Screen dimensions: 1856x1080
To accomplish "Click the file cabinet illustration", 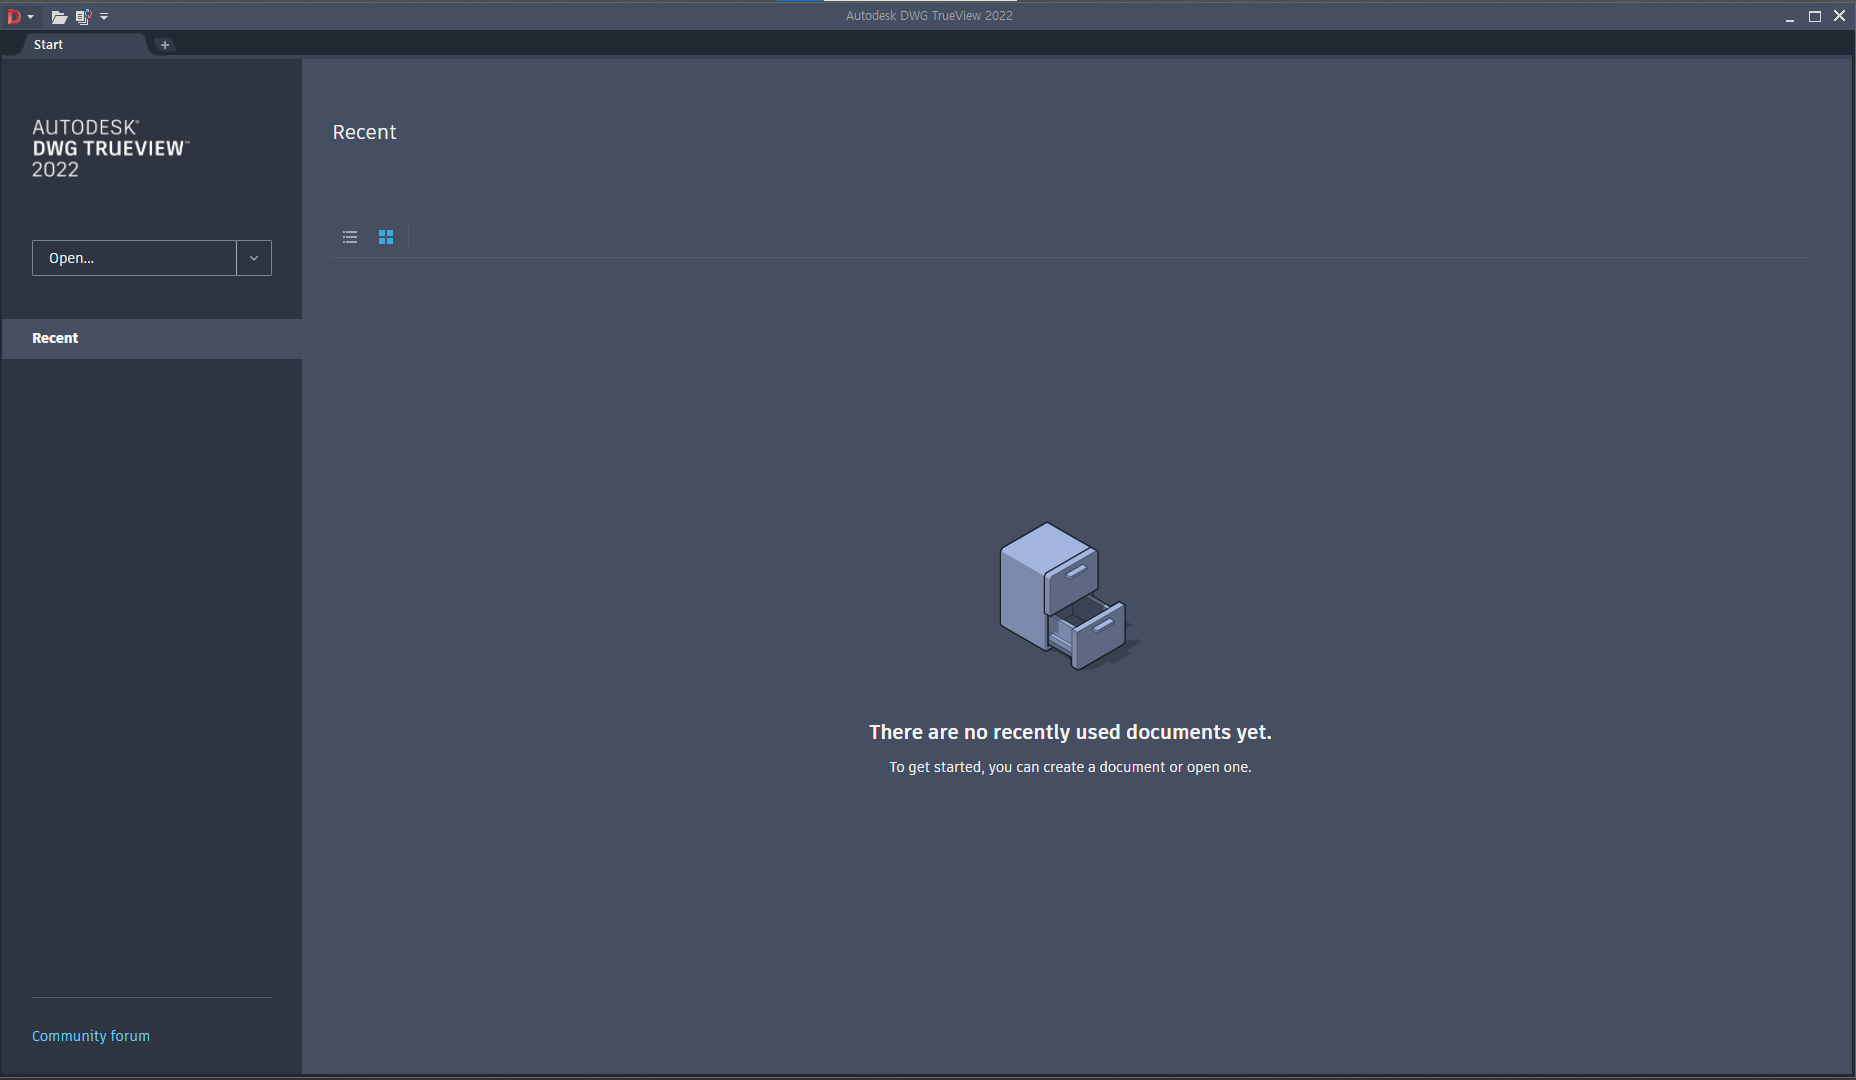I will 1070,596.
